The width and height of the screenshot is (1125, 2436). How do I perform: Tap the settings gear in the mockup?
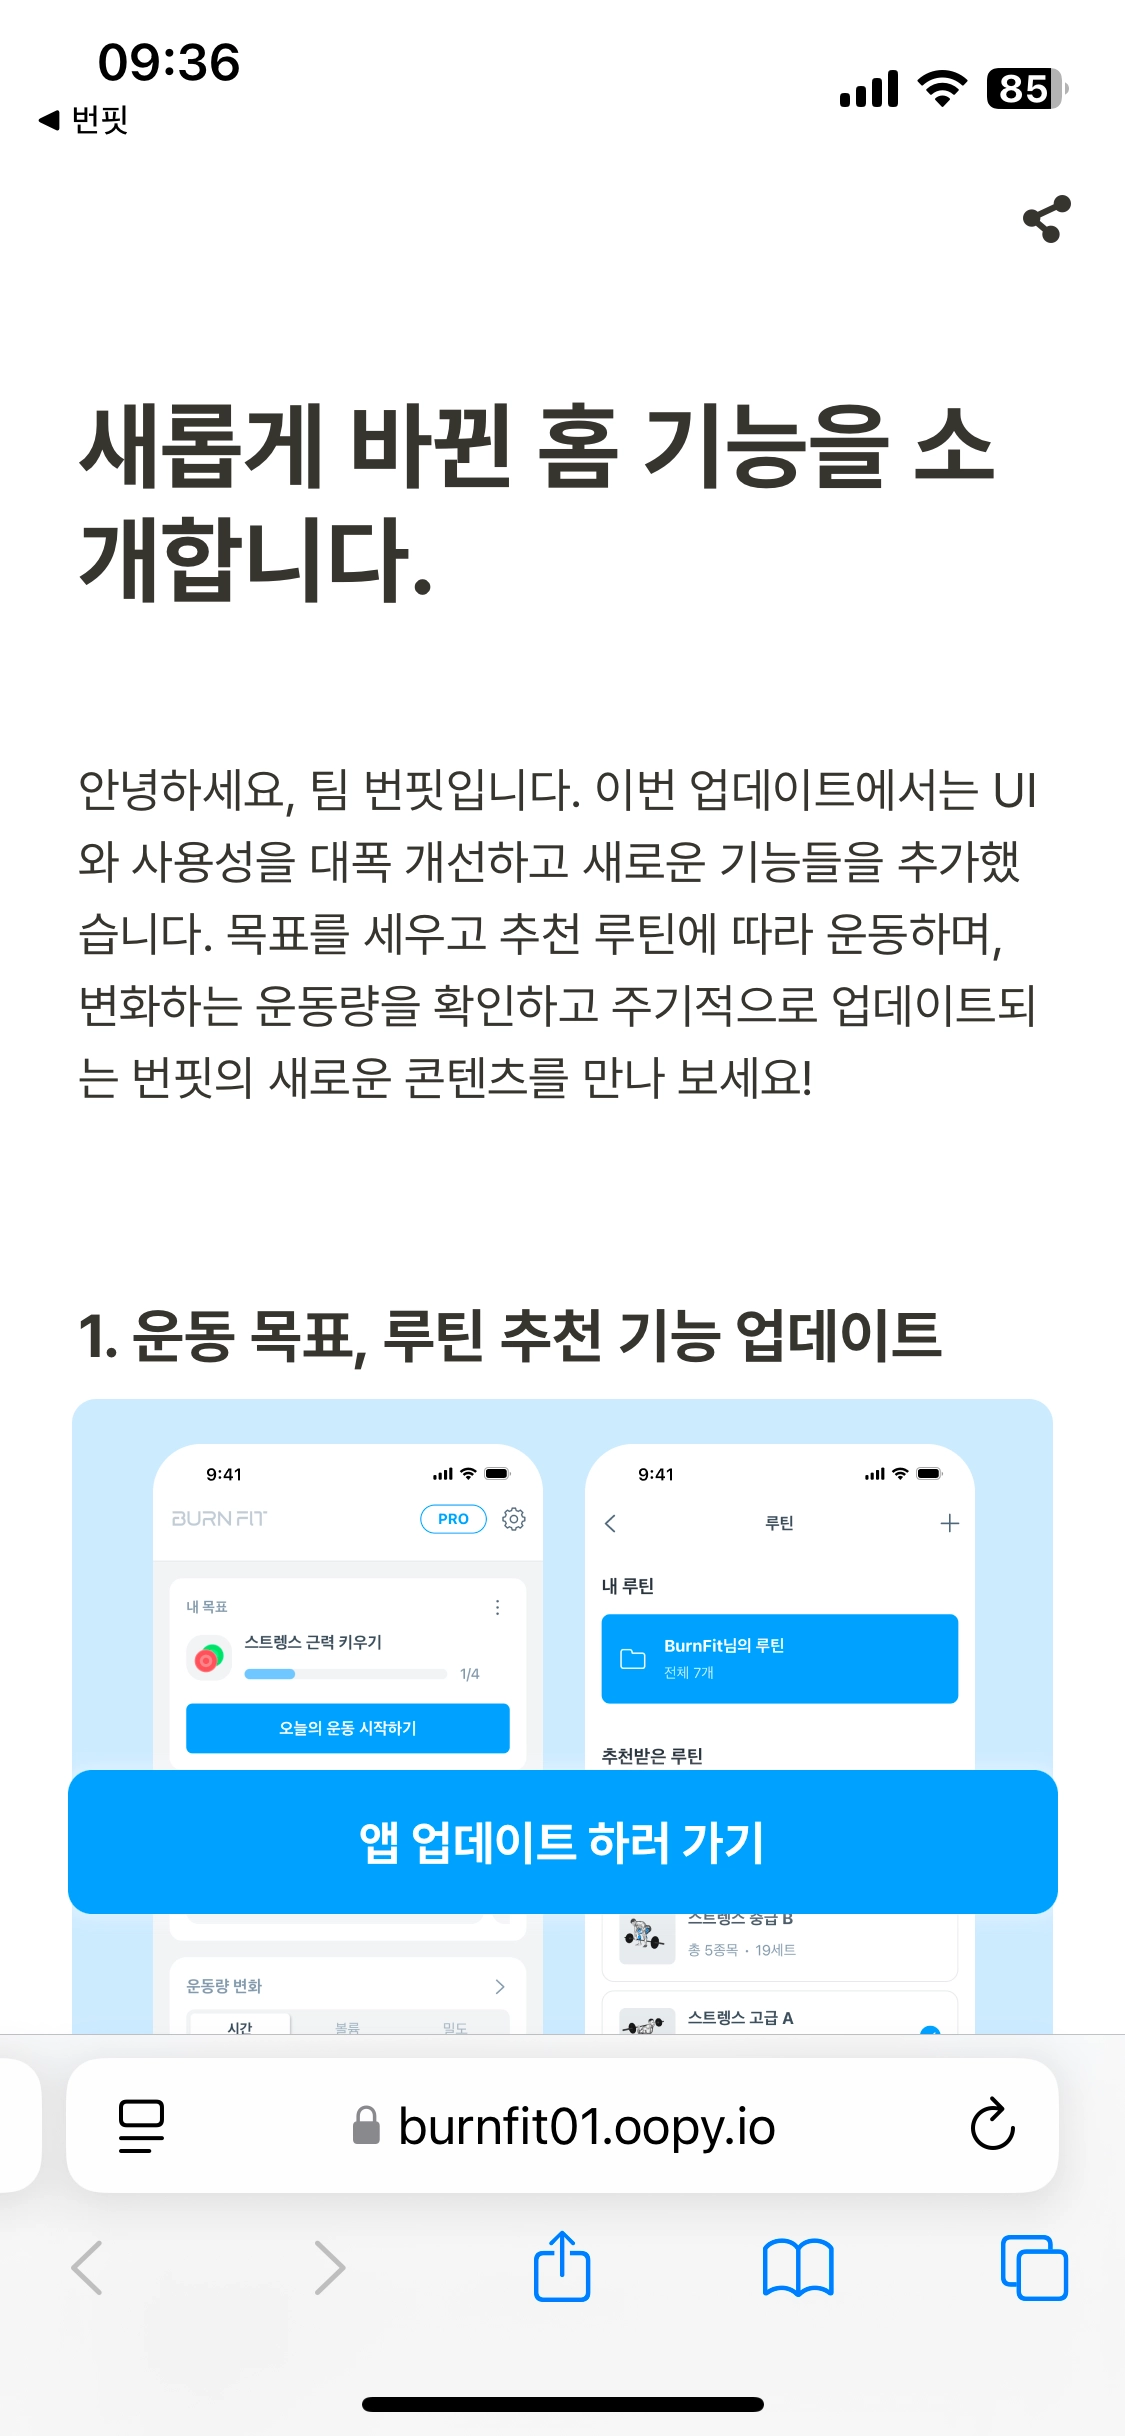(514, 1519)
